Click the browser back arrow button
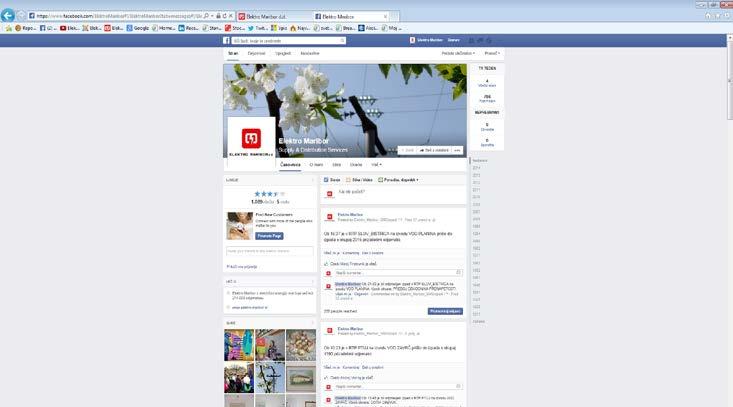The height and width of the screenshot is (407, 733). click(7, 15)
